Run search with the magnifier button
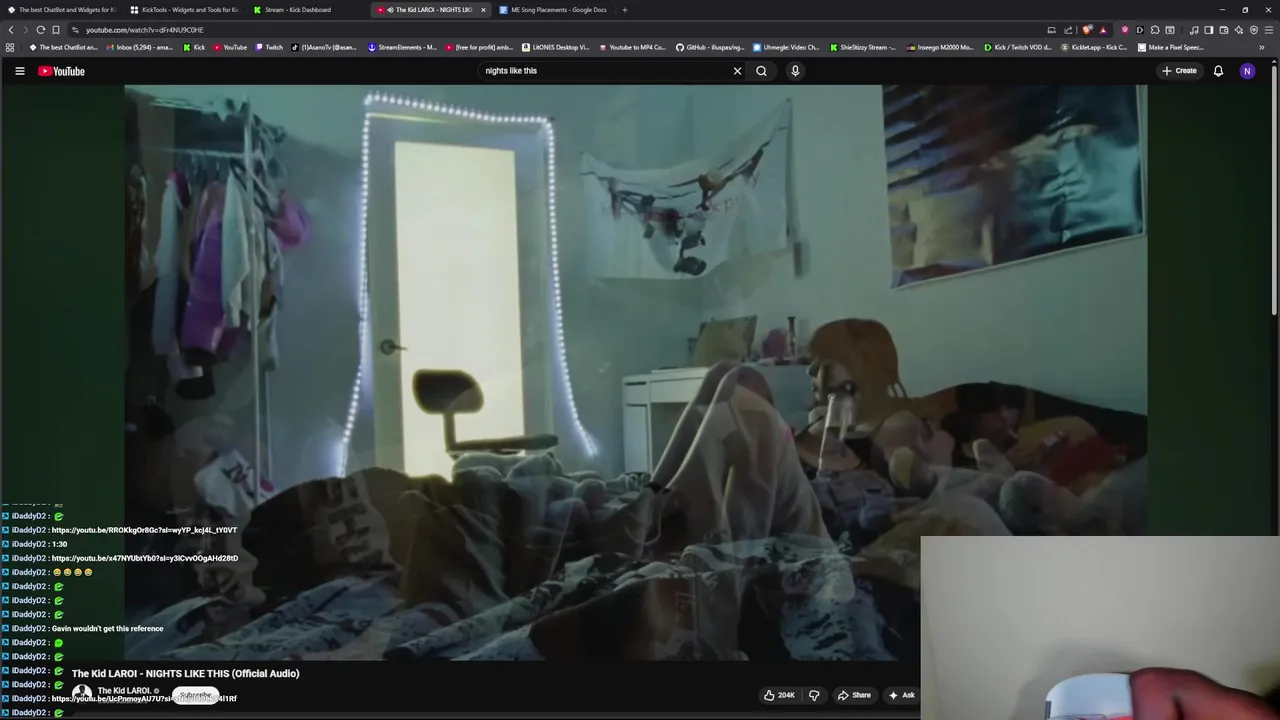 pyautogui.click(x=761, y=71)
